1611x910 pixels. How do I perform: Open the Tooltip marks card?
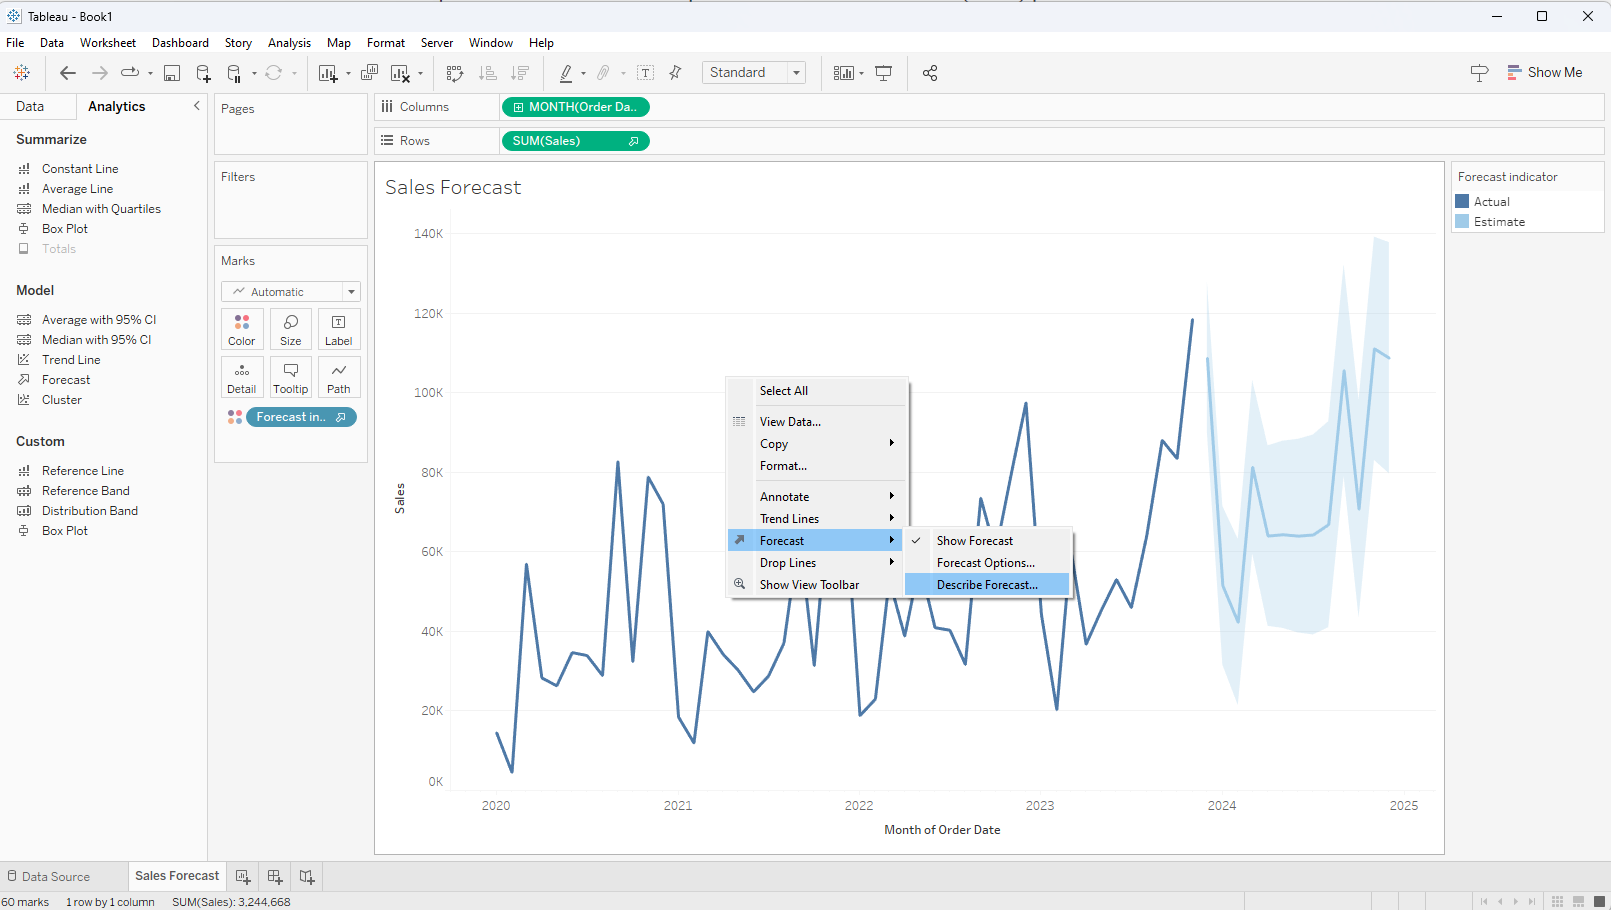(290, 377)
